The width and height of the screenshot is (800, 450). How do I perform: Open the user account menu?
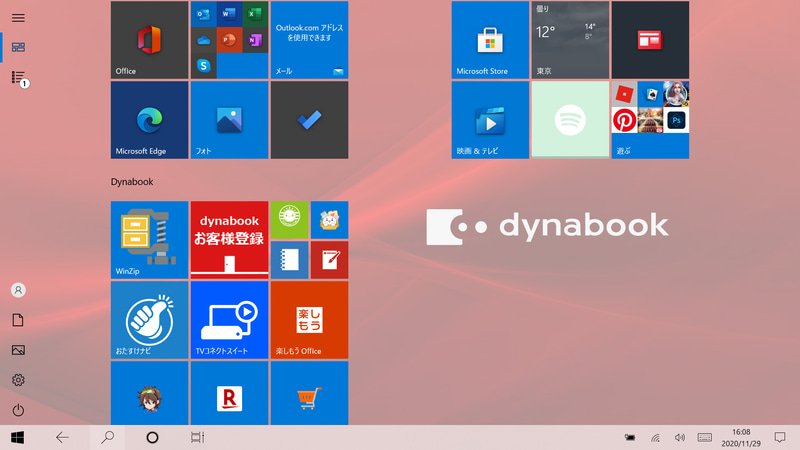pyautogui.click(x=18, y=290)
